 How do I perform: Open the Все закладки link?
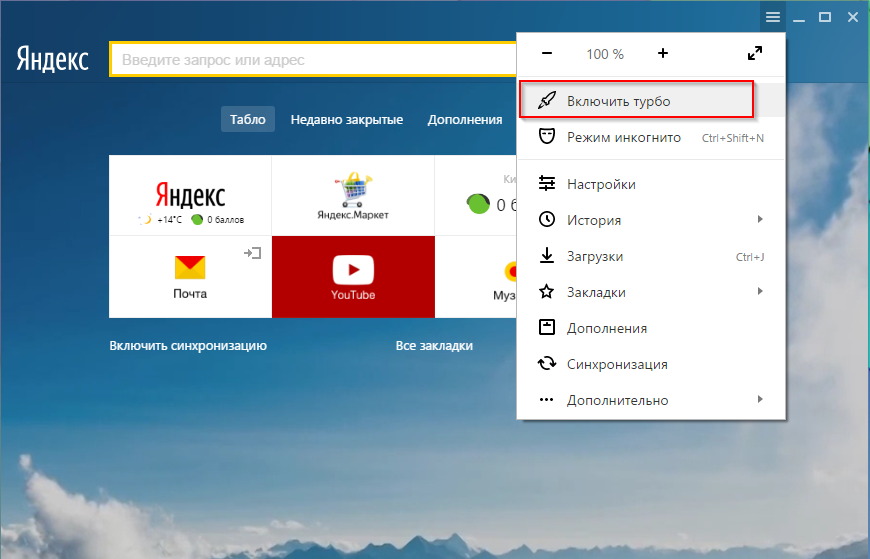(434, 346)
